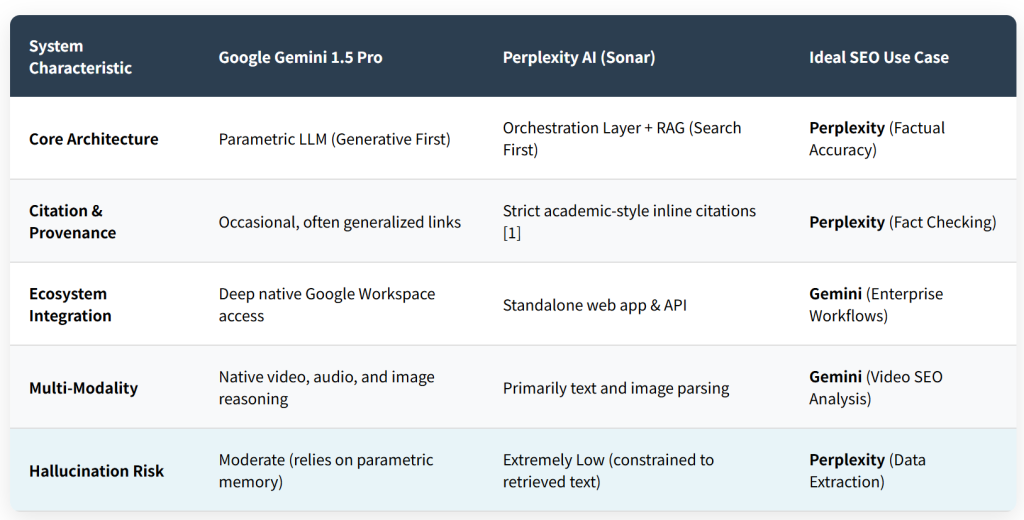The image size is (1024, 520).
Task: Select the Orchestration Layer + RAG cell
Action: coord(622,138)
